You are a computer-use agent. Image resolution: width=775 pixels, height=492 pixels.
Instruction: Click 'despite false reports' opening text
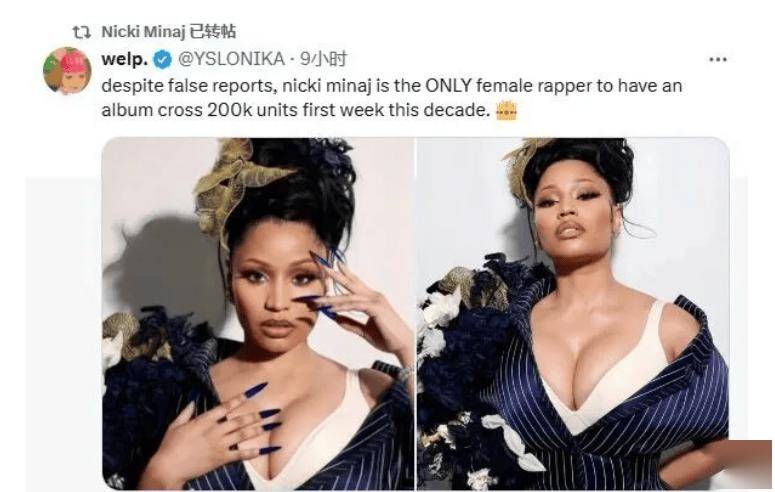(x=188, y=86)
